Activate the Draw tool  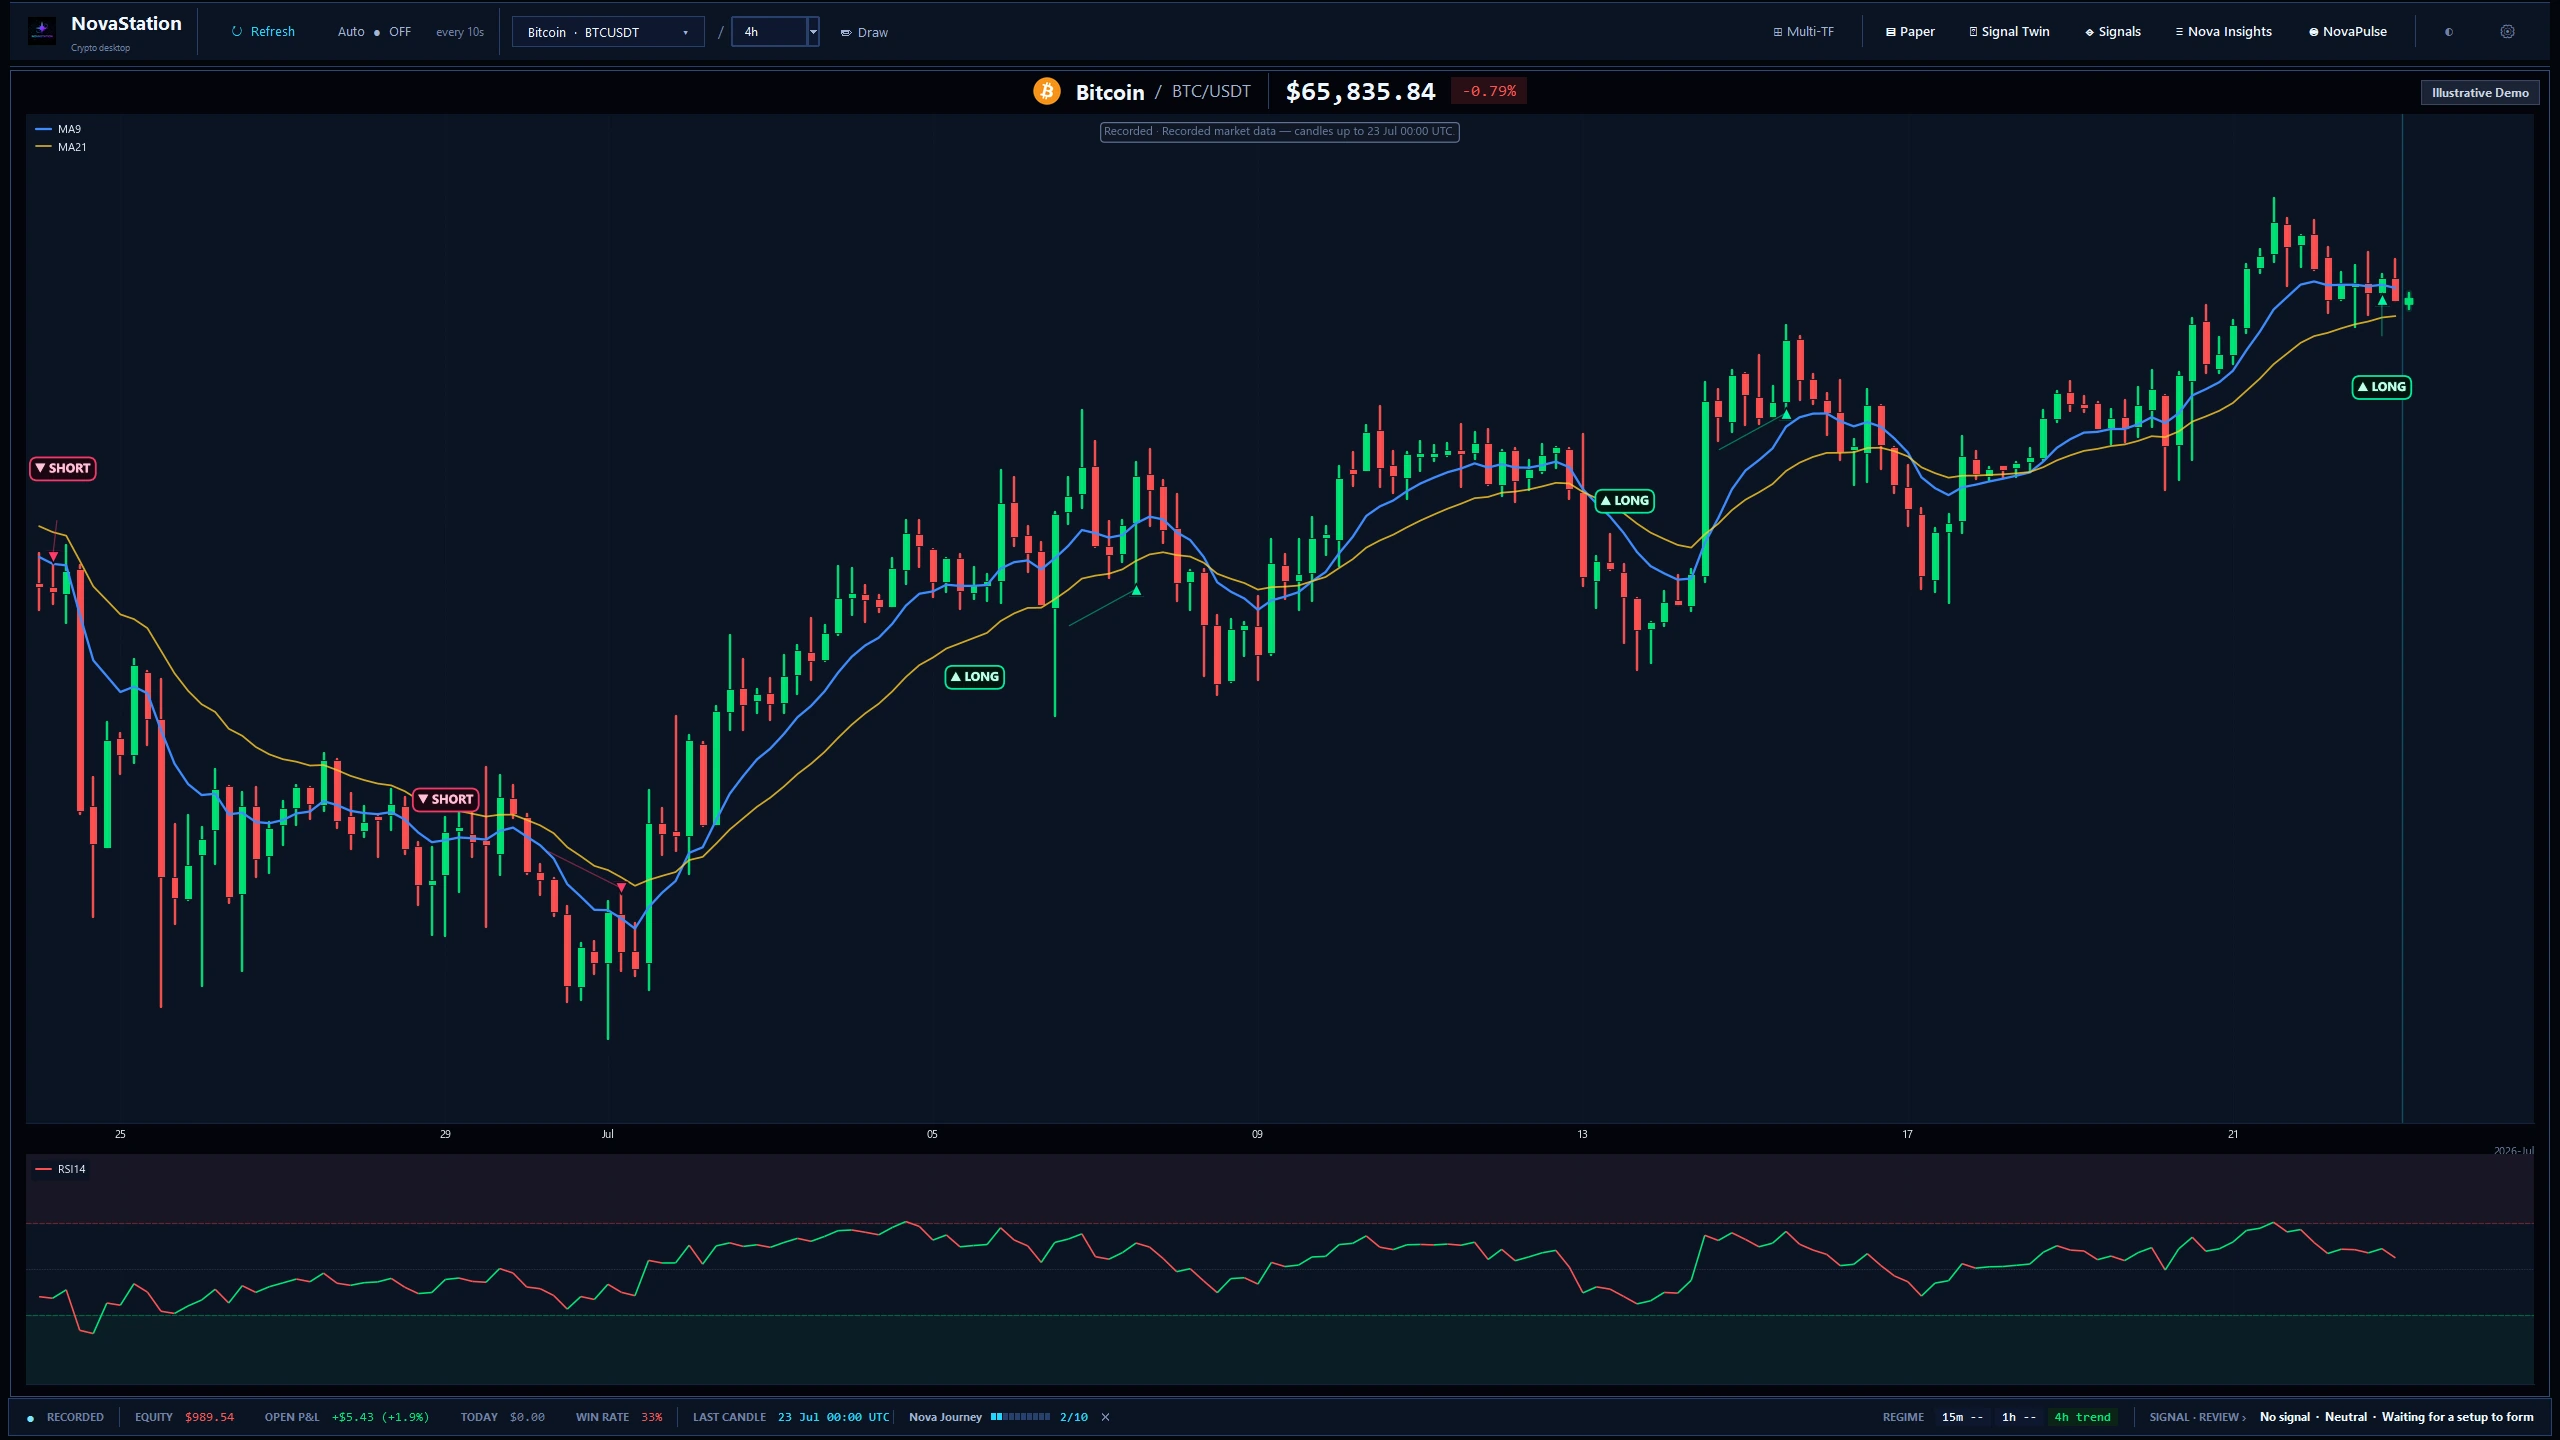click(864, 32)
